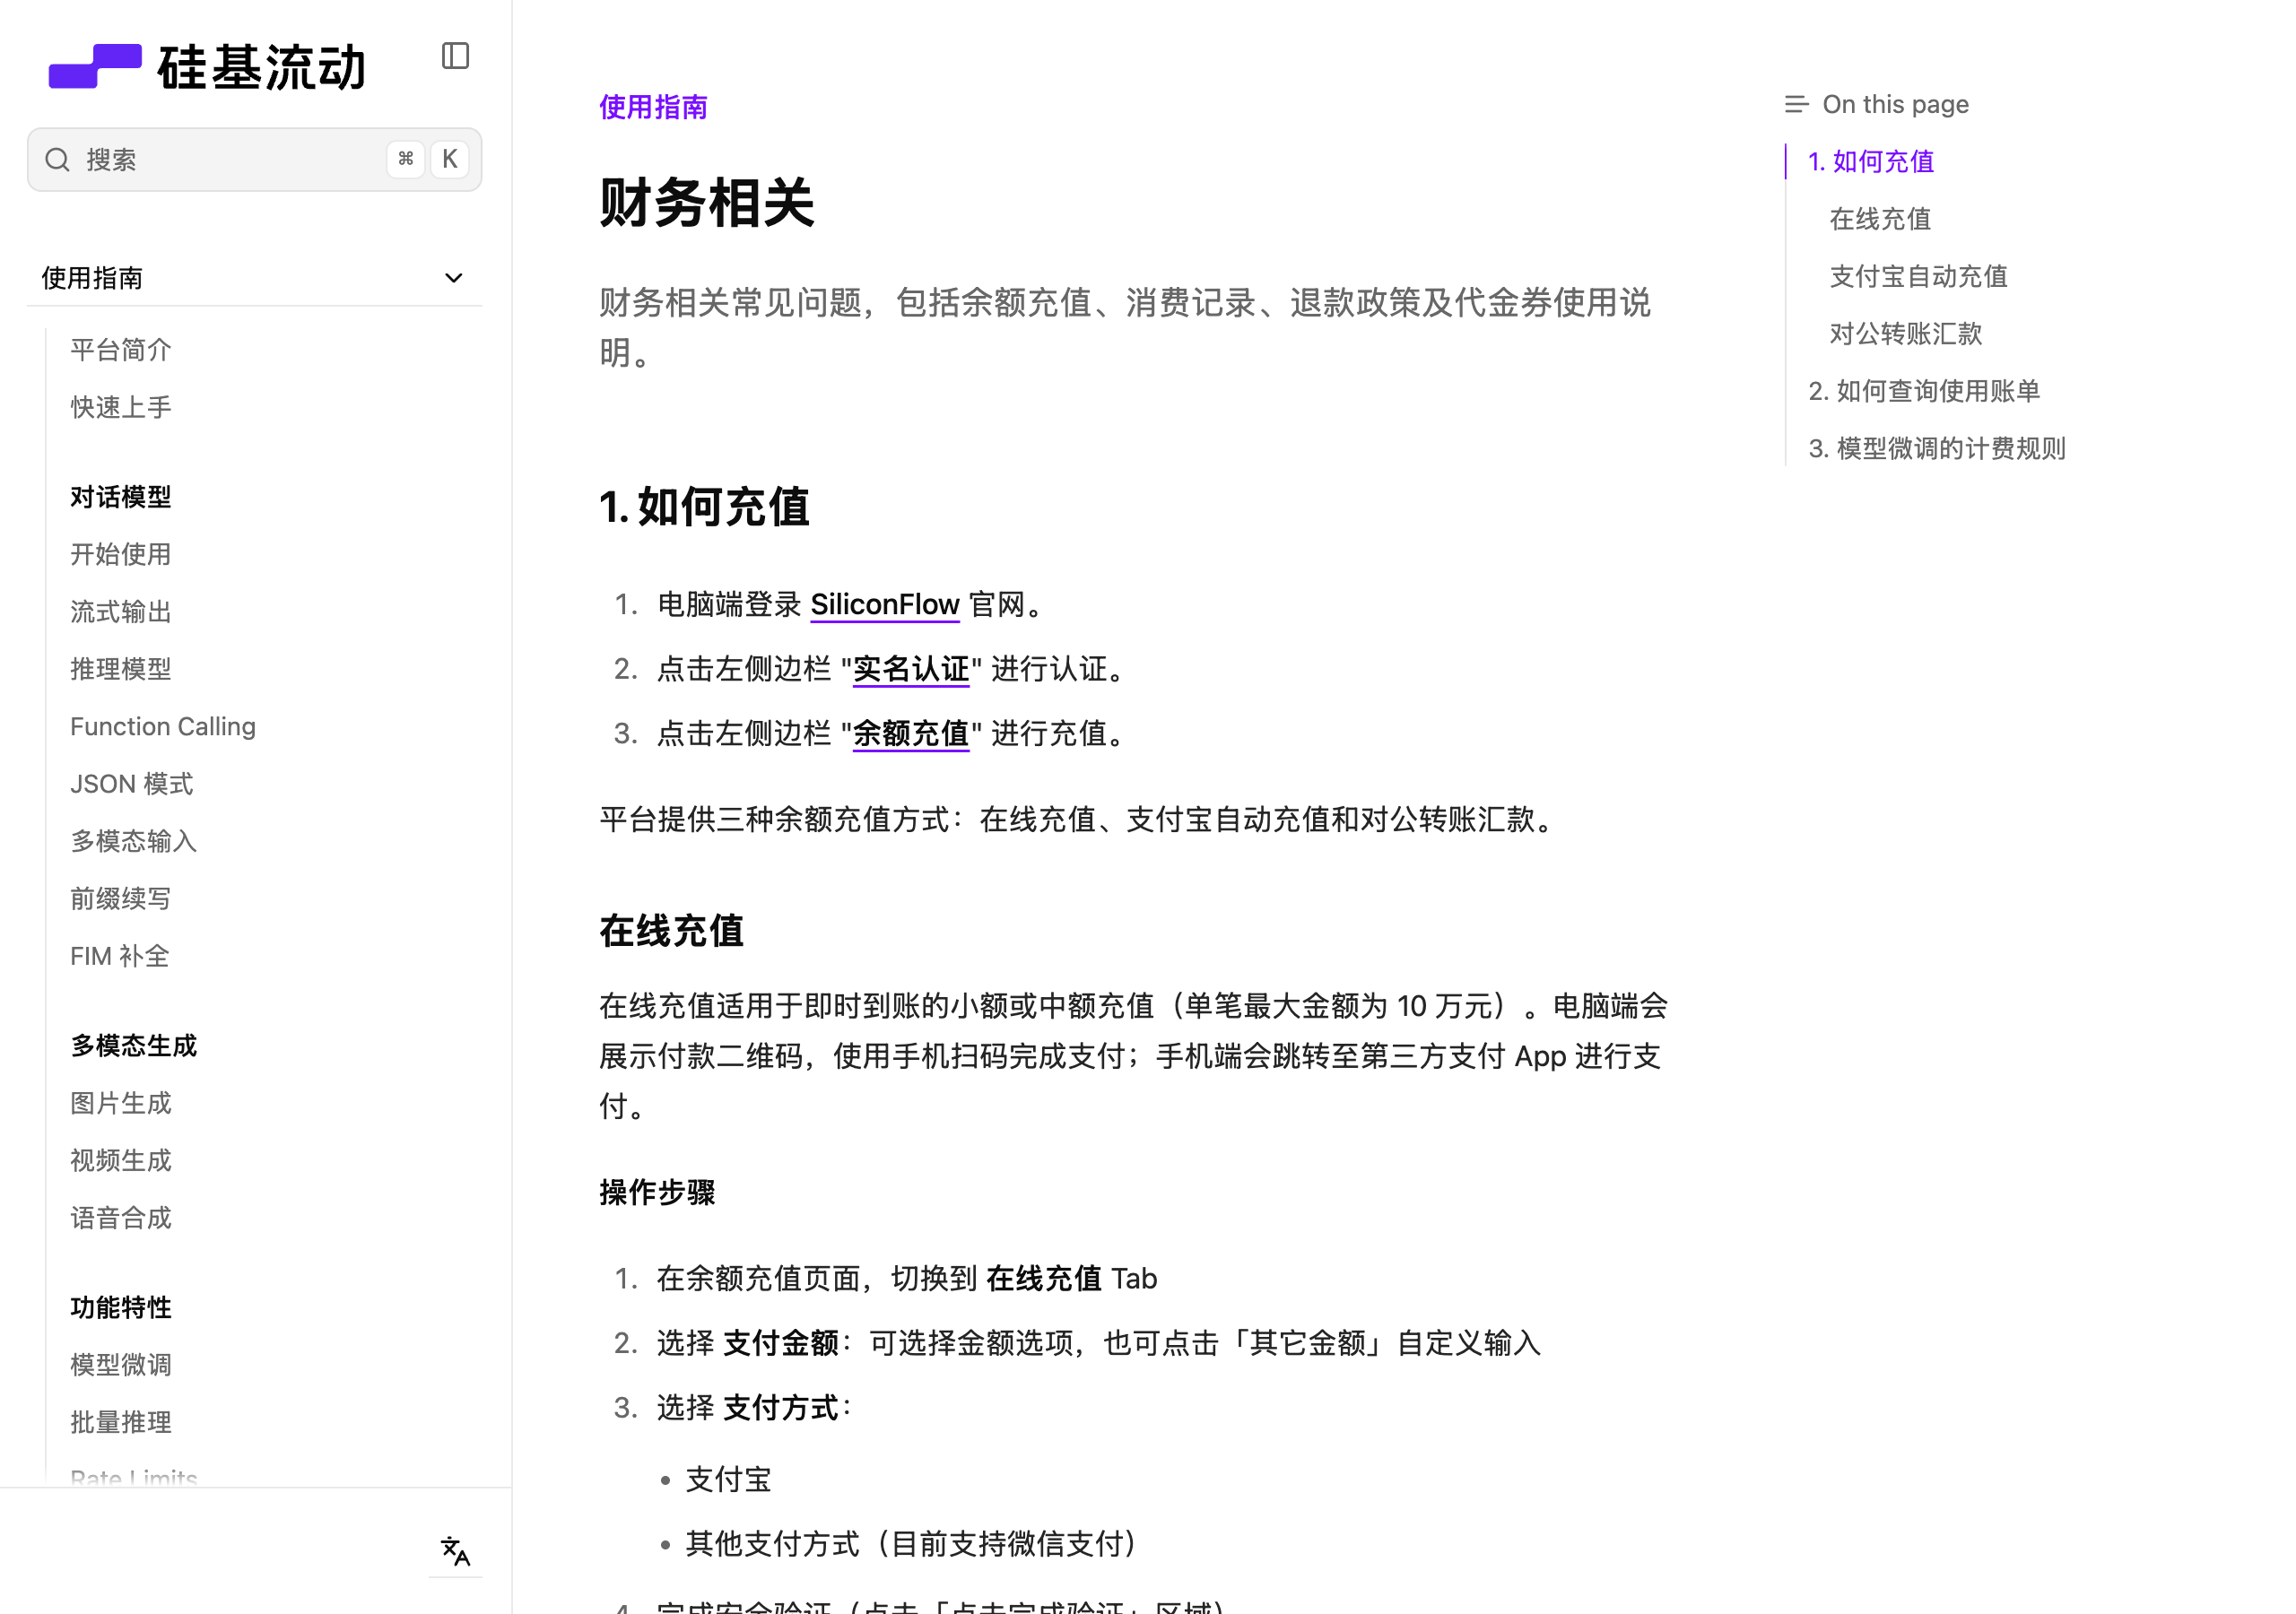Open 平台简介 in the sidebar
The height and width of the screenshot is (1614, 2296).
point(121,350)
